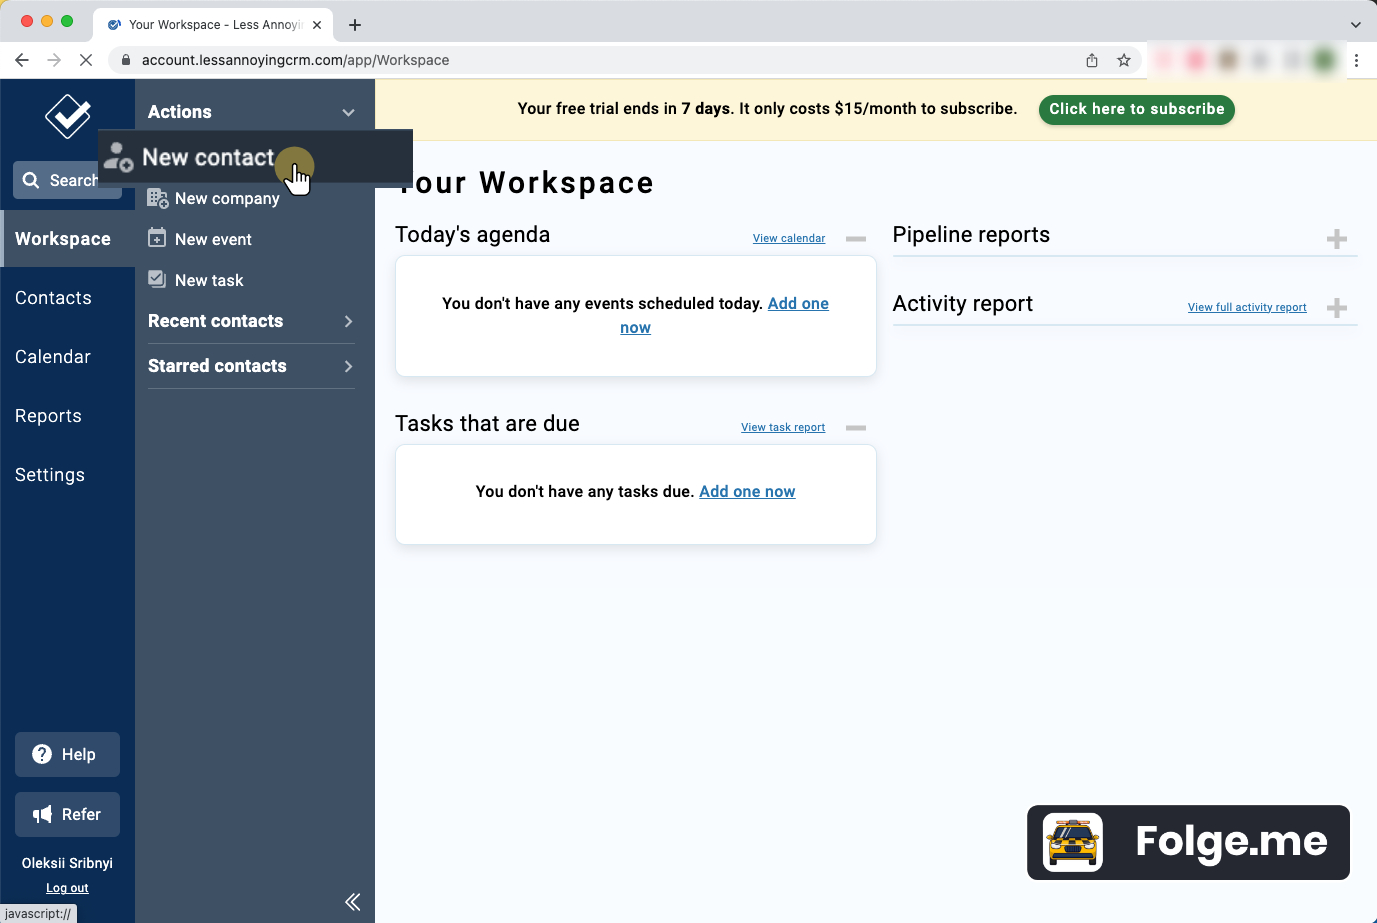Click the Search field in sidebar

pos(60,180)
